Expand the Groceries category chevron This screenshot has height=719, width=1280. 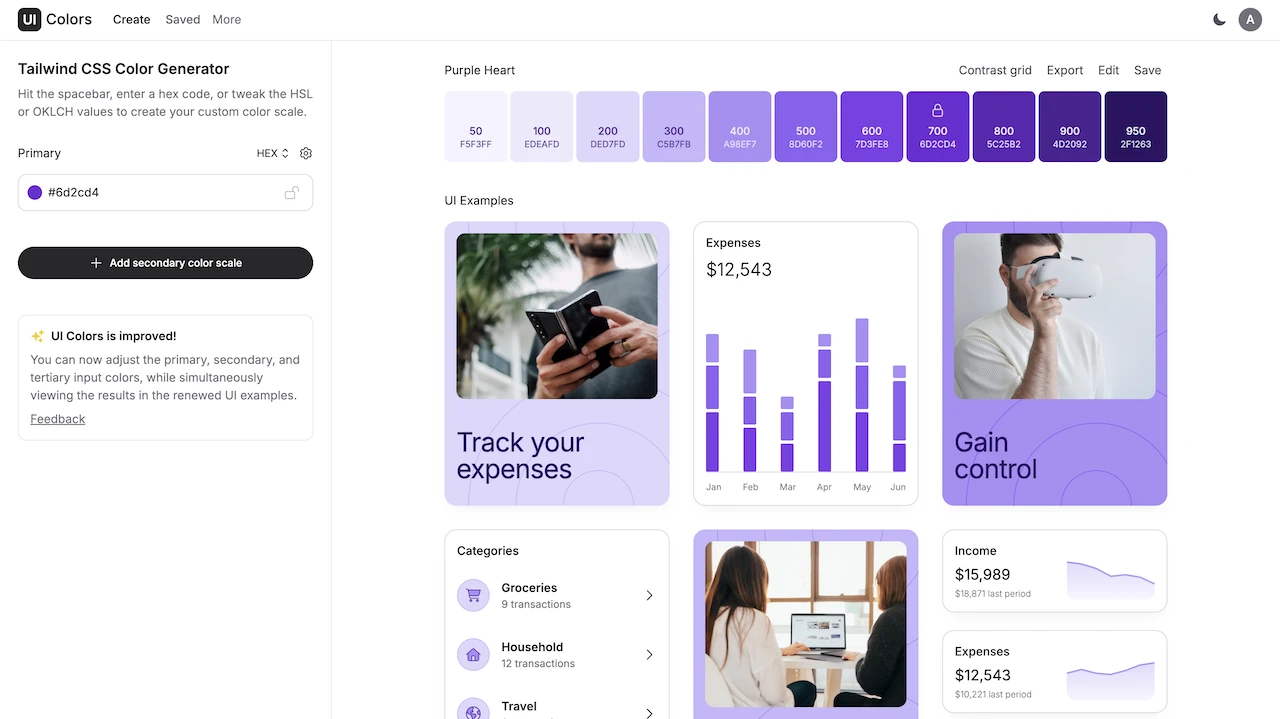click(649, 595)
